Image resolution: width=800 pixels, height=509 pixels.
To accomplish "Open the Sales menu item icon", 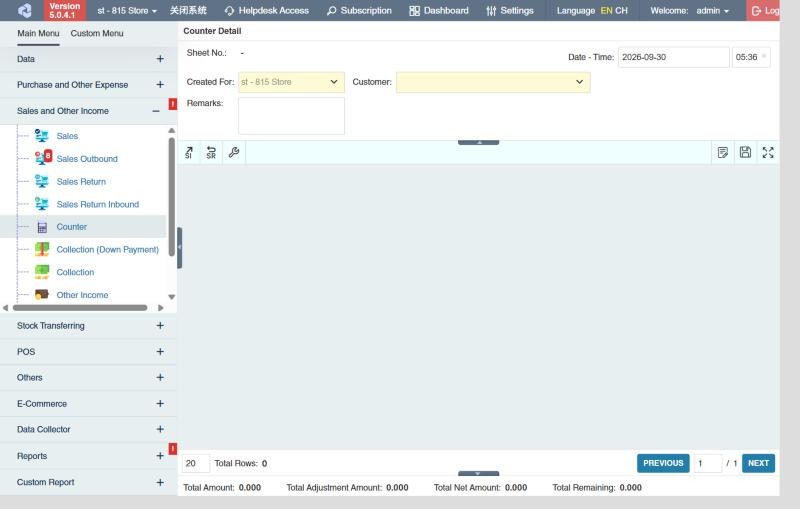I will click(x=42, y=136).
